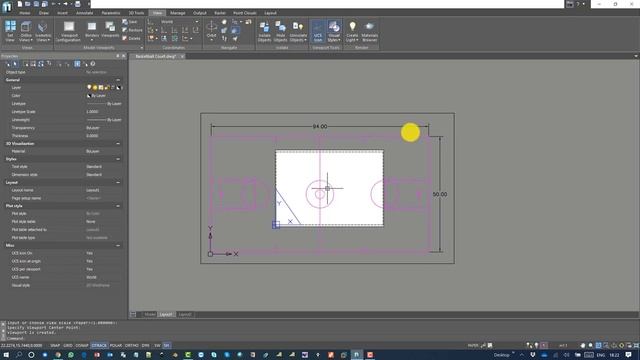Open the Output ribbon tab
Screen dimensions: 640x360
(x=199, y=13)
